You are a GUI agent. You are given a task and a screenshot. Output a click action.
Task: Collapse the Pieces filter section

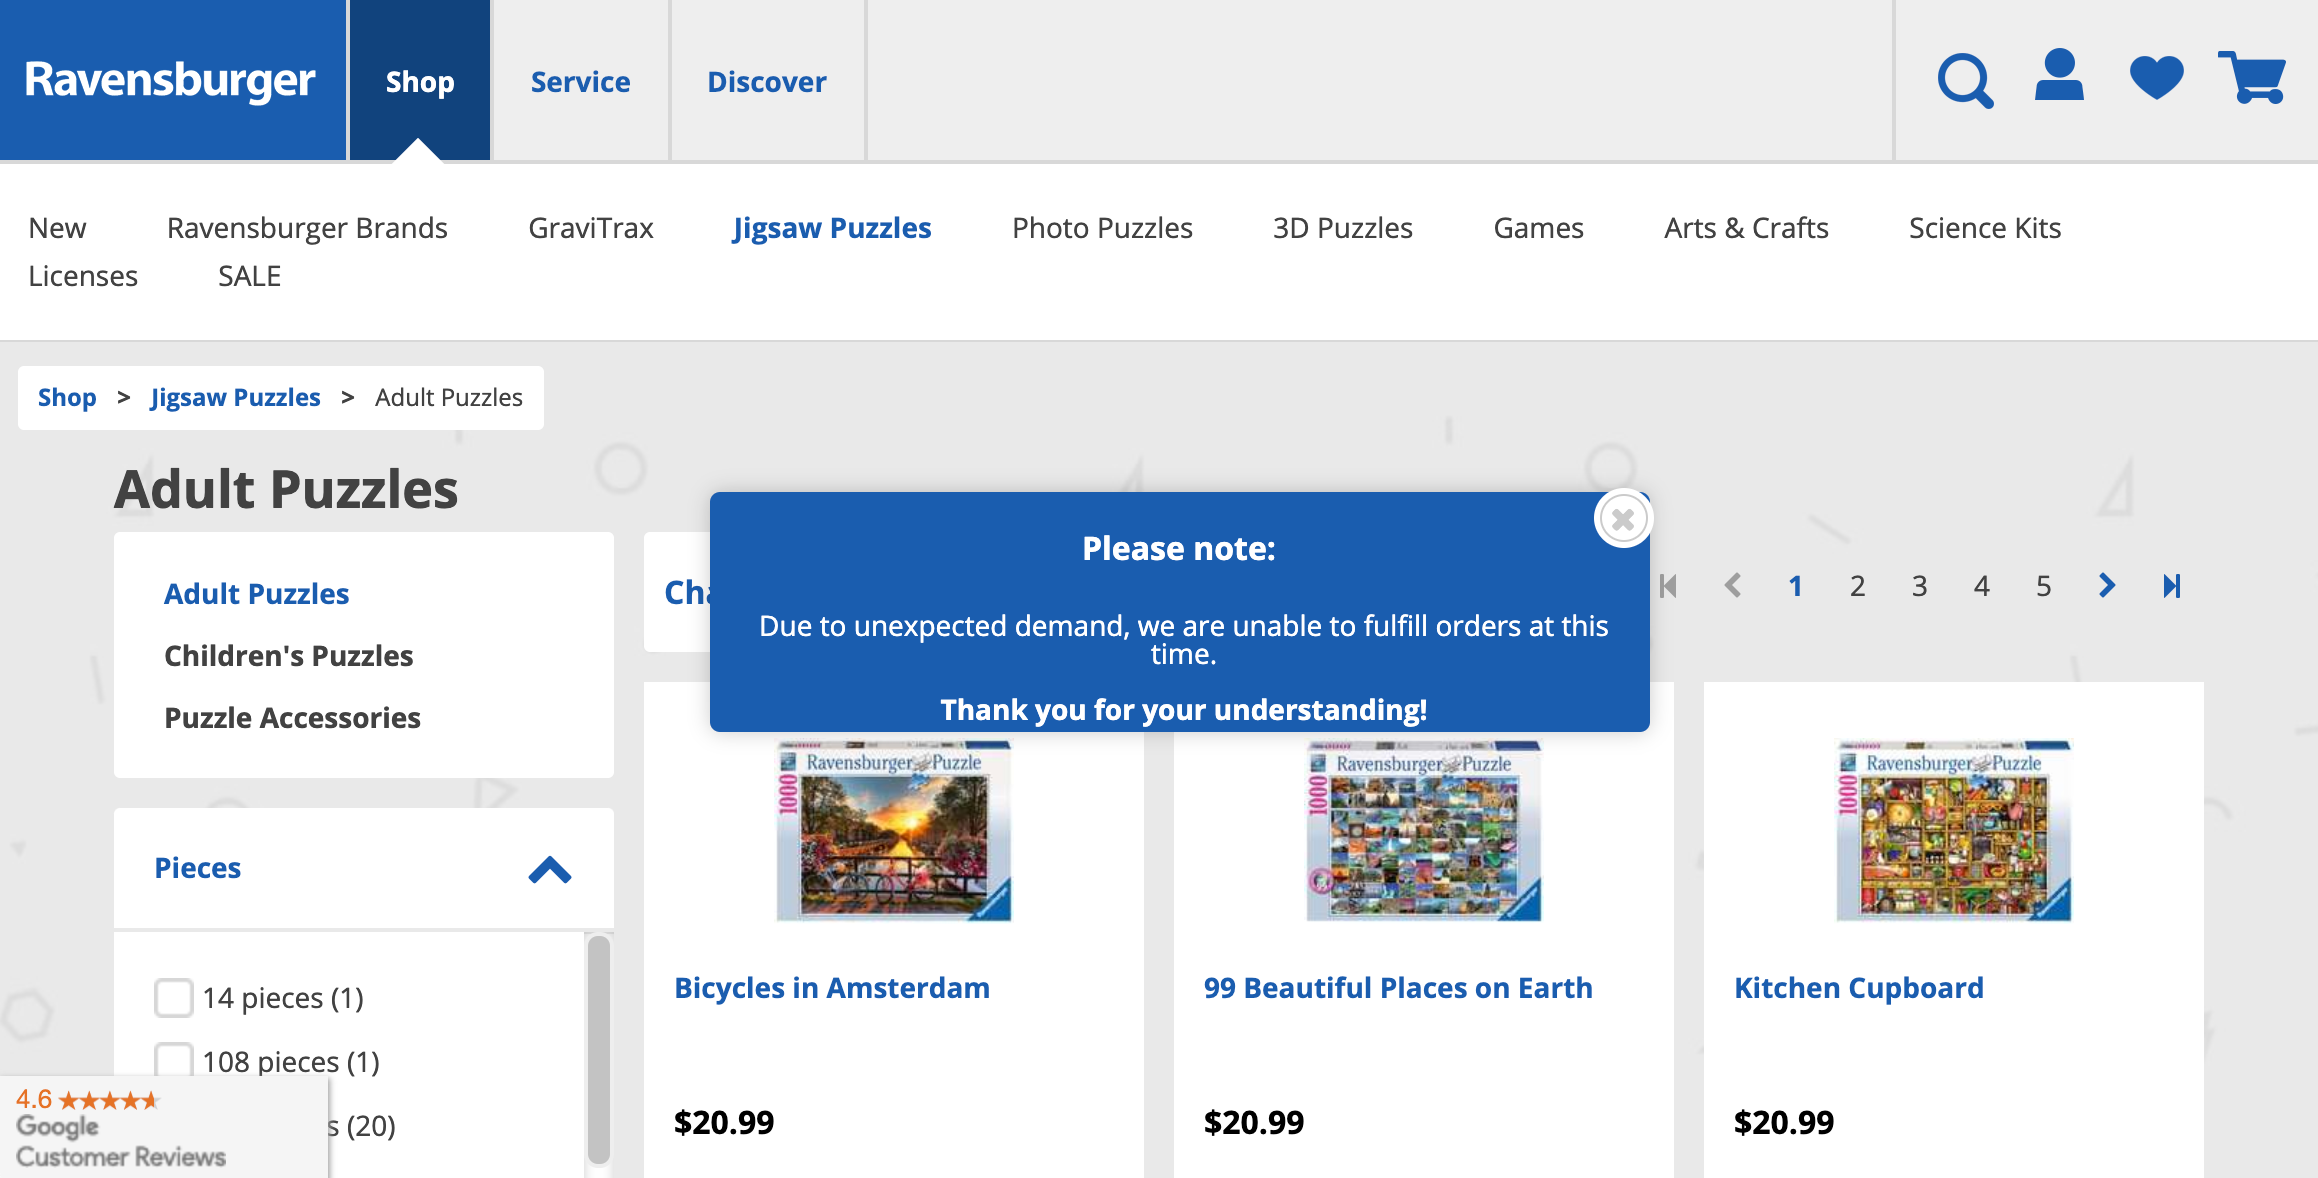[549, 869]
